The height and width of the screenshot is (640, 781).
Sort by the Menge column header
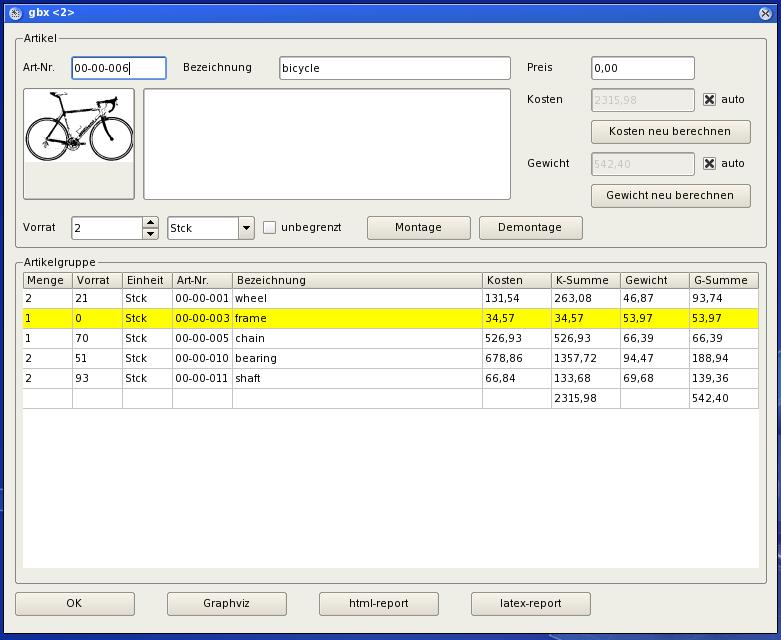[48, 280]
